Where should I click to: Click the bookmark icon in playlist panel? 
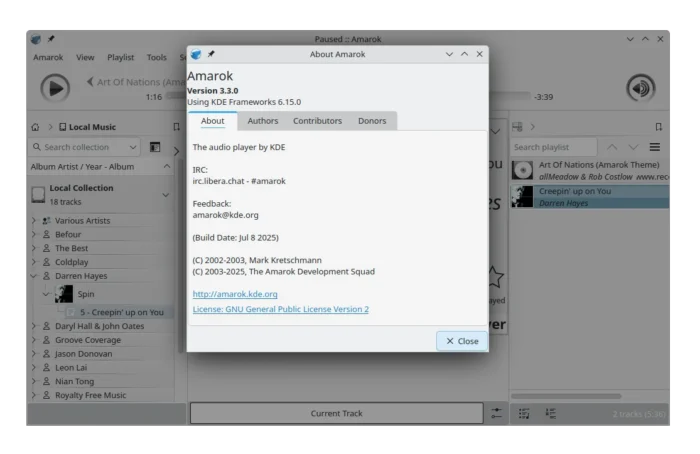point(658,127)
